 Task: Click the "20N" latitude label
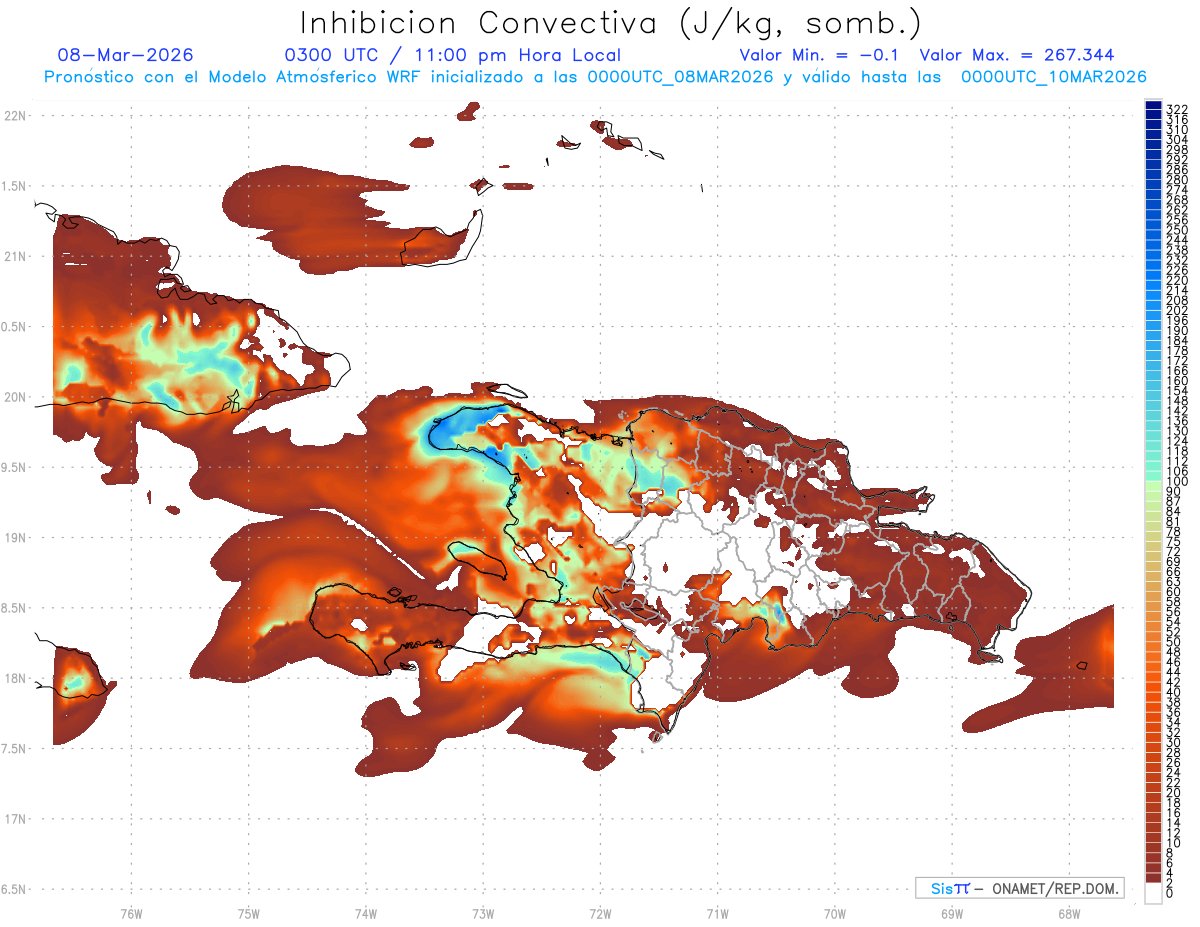tap(16, 397)
